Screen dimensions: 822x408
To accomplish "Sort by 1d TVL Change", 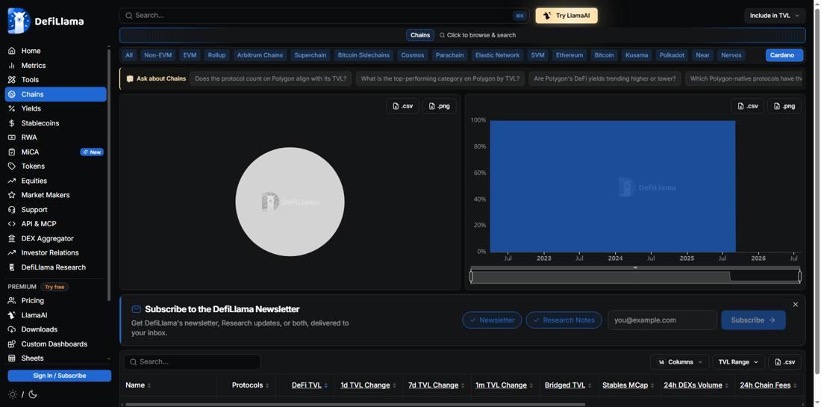I will [368, 385].
